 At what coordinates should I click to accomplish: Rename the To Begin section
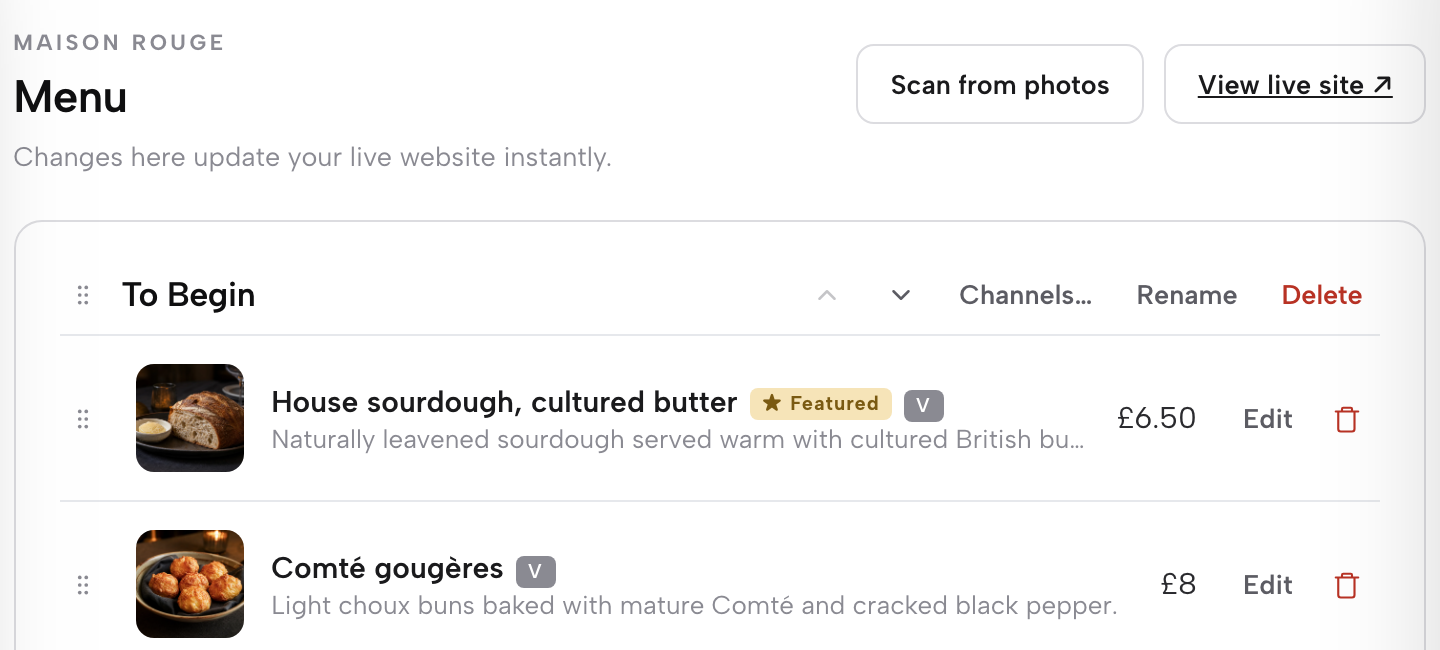click(x=1187, y=295)
